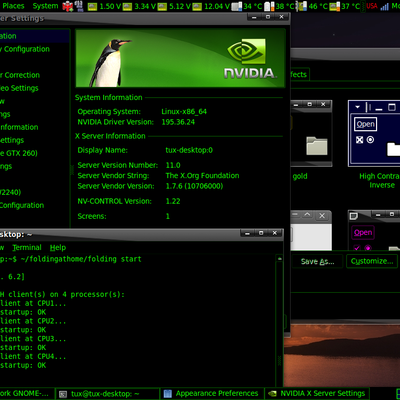This screenshot has height=400, width=400.
Task: Maximize the NVIDIA X Server Settings window
Action: point(268,17)
